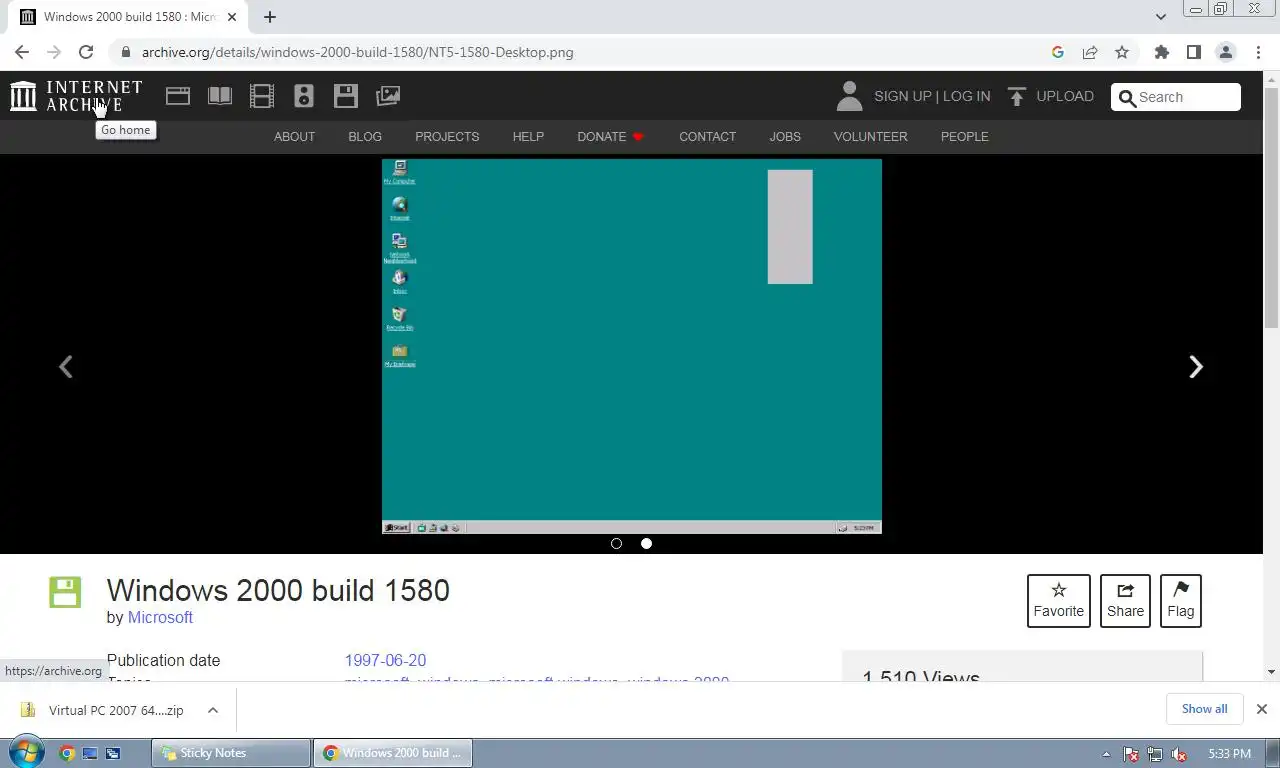Open the Microsoft author link
This screenshot has width=1280, height=768.
tap(160, 617)
